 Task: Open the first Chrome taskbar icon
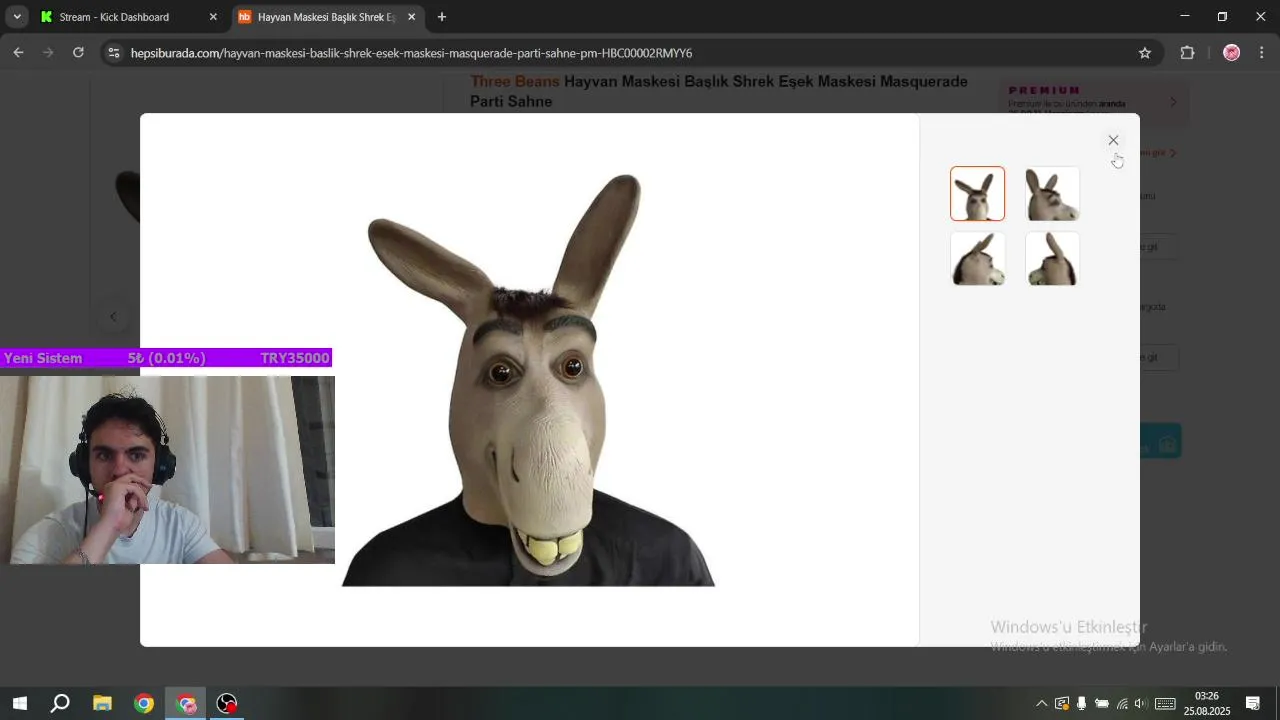144,704
